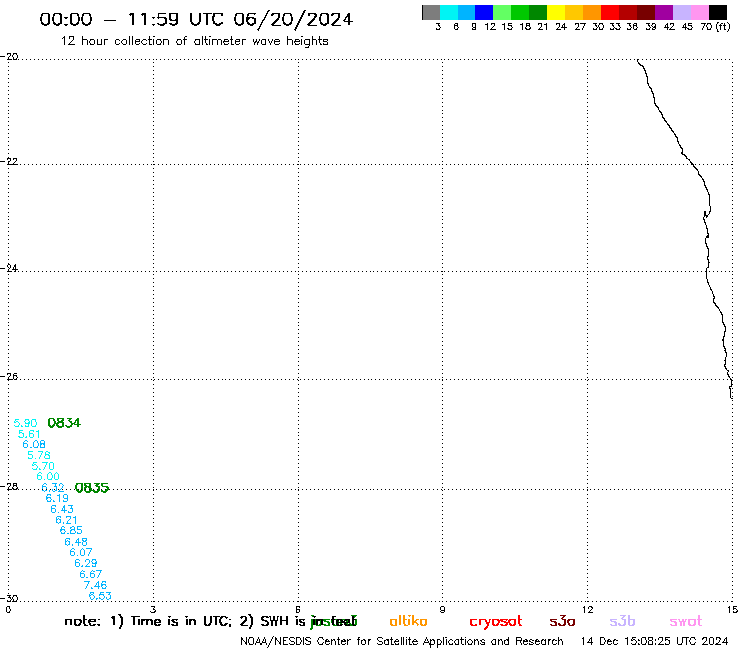Click the wave height value 5.70
Image resolution: width=740 pixels, height=650 pixels.
coord(43,466)
